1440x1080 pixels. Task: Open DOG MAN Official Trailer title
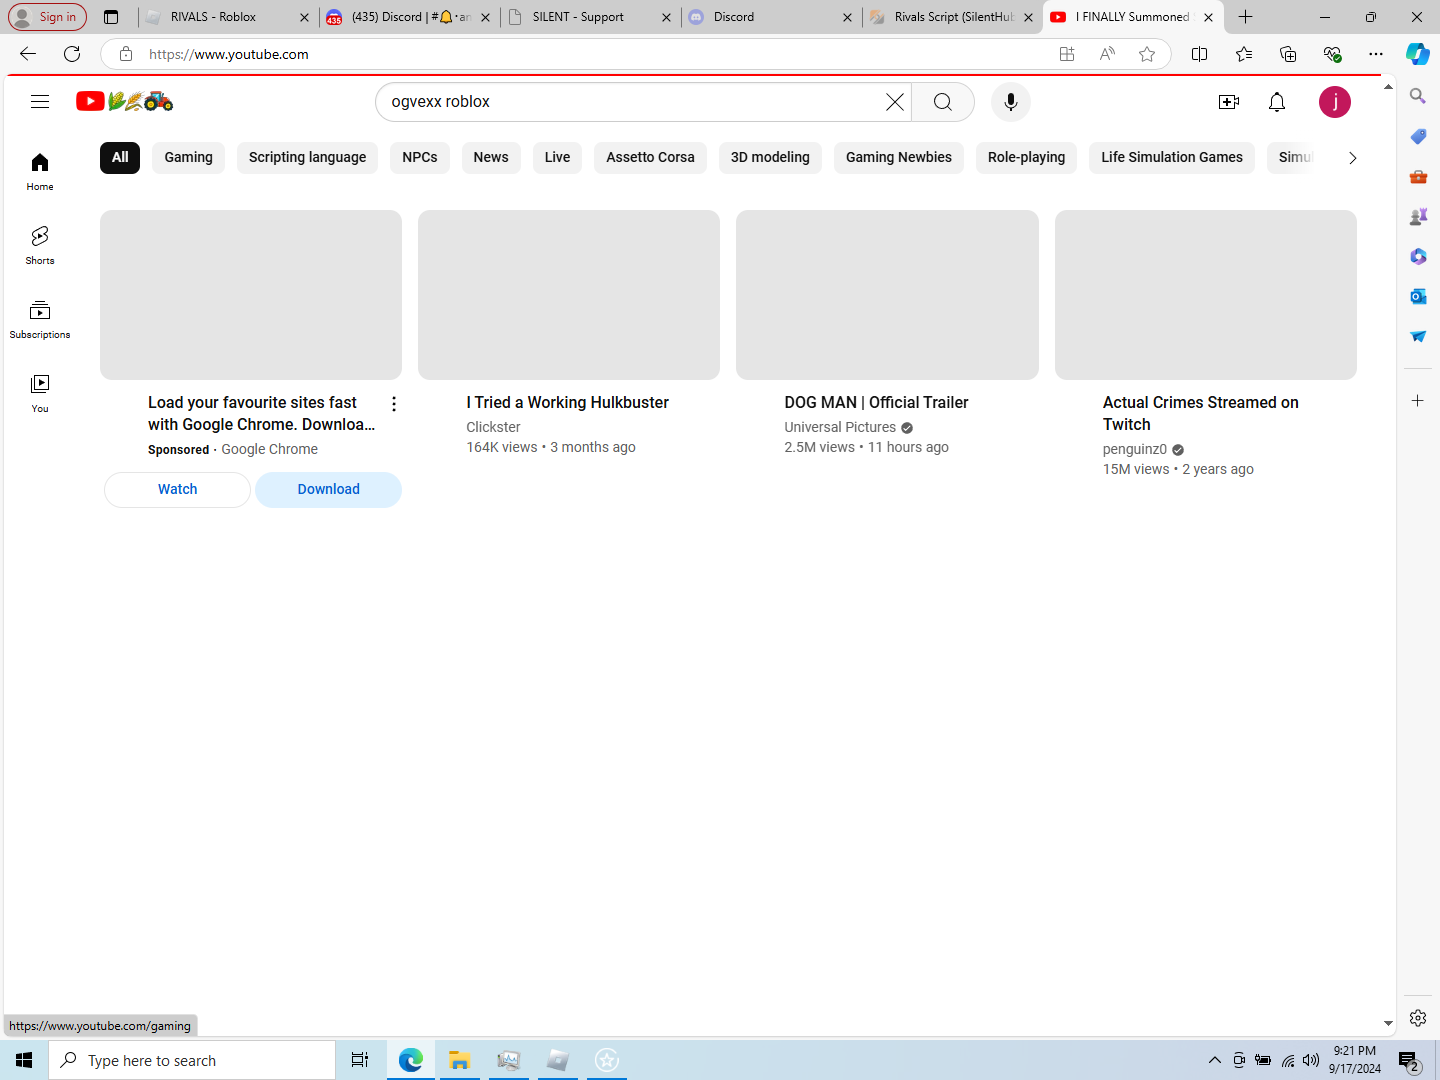(x=876, y=402)
